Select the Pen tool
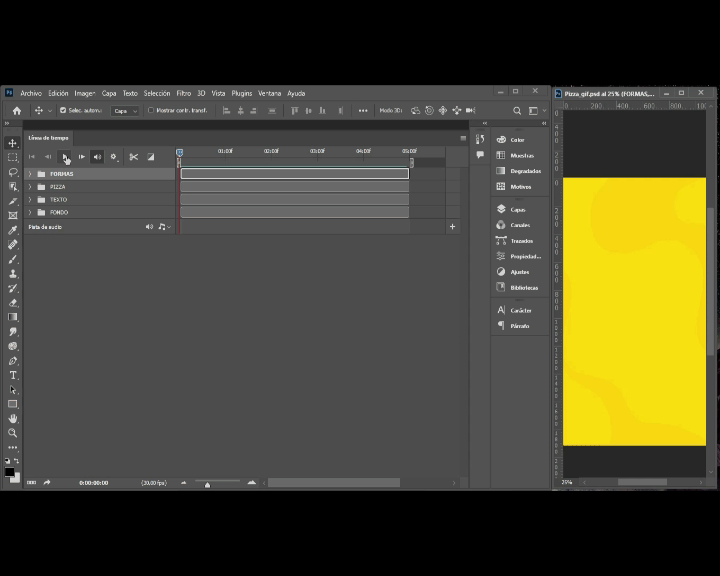The image size is (720, 576). tap(12, 361)
